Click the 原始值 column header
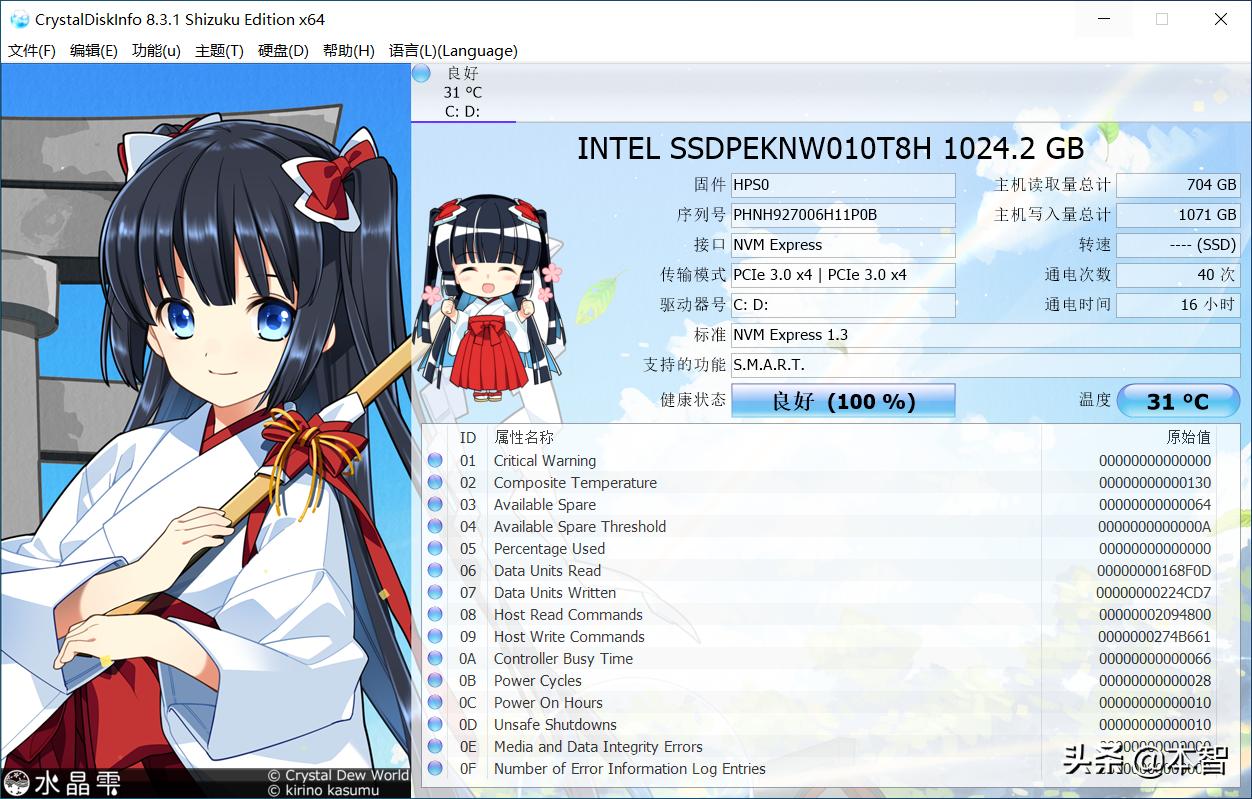Viewport: 1252px width, 799px height. (x=1188, y=438)
